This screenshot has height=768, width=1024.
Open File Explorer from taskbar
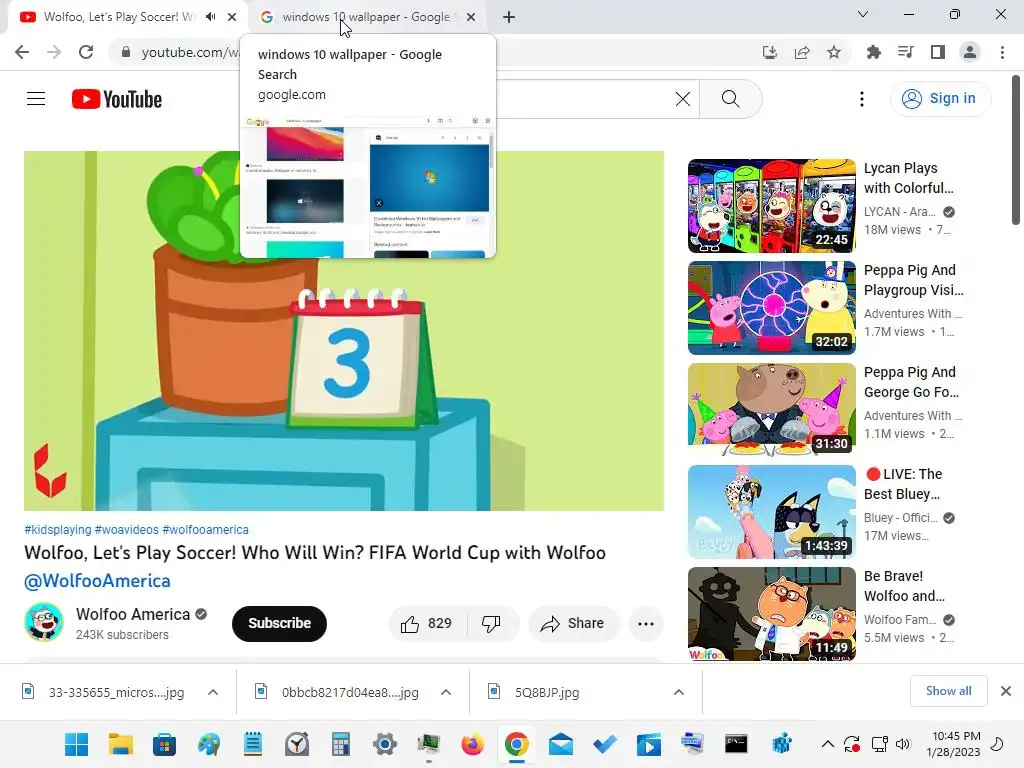click(121, 744)
